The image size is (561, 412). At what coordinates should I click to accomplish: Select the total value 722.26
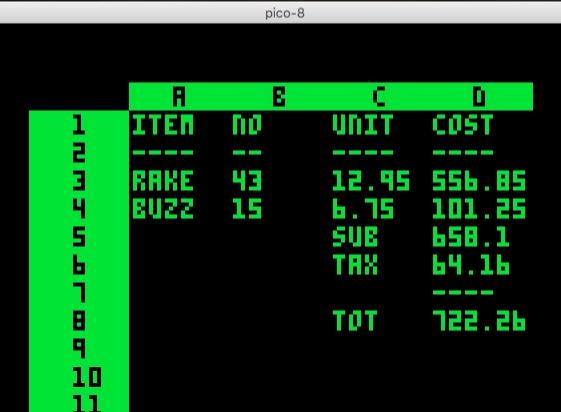tap(479, 320)
